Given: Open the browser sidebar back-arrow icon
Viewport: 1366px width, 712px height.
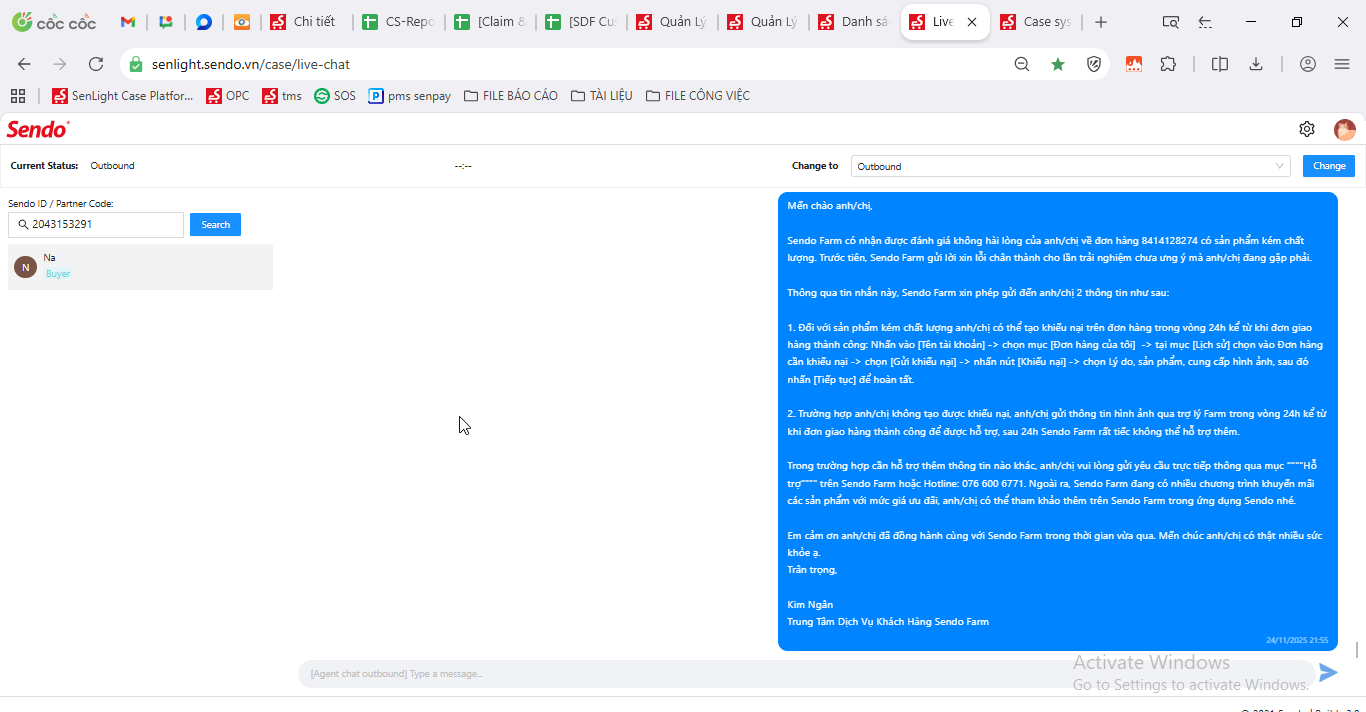Looking at the screenshot, I should [1205, 22].
